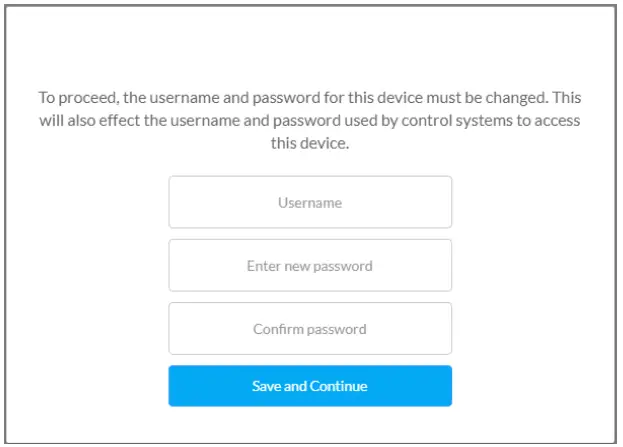
Task: Click inside the Confirm password box
Action: pyautogui.click(x=310, y=329)
